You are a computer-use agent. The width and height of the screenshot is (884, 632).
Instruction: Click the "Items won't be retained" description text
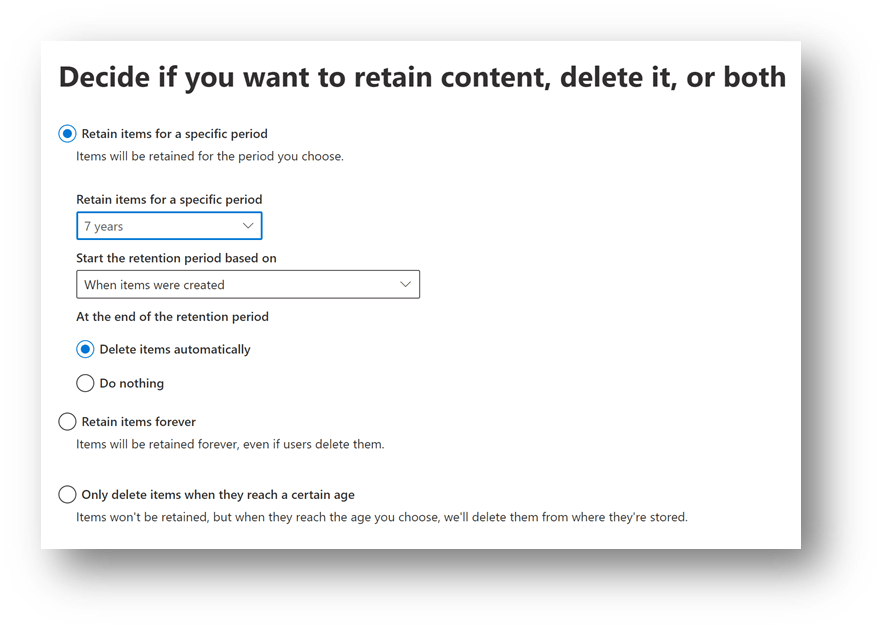382,517
